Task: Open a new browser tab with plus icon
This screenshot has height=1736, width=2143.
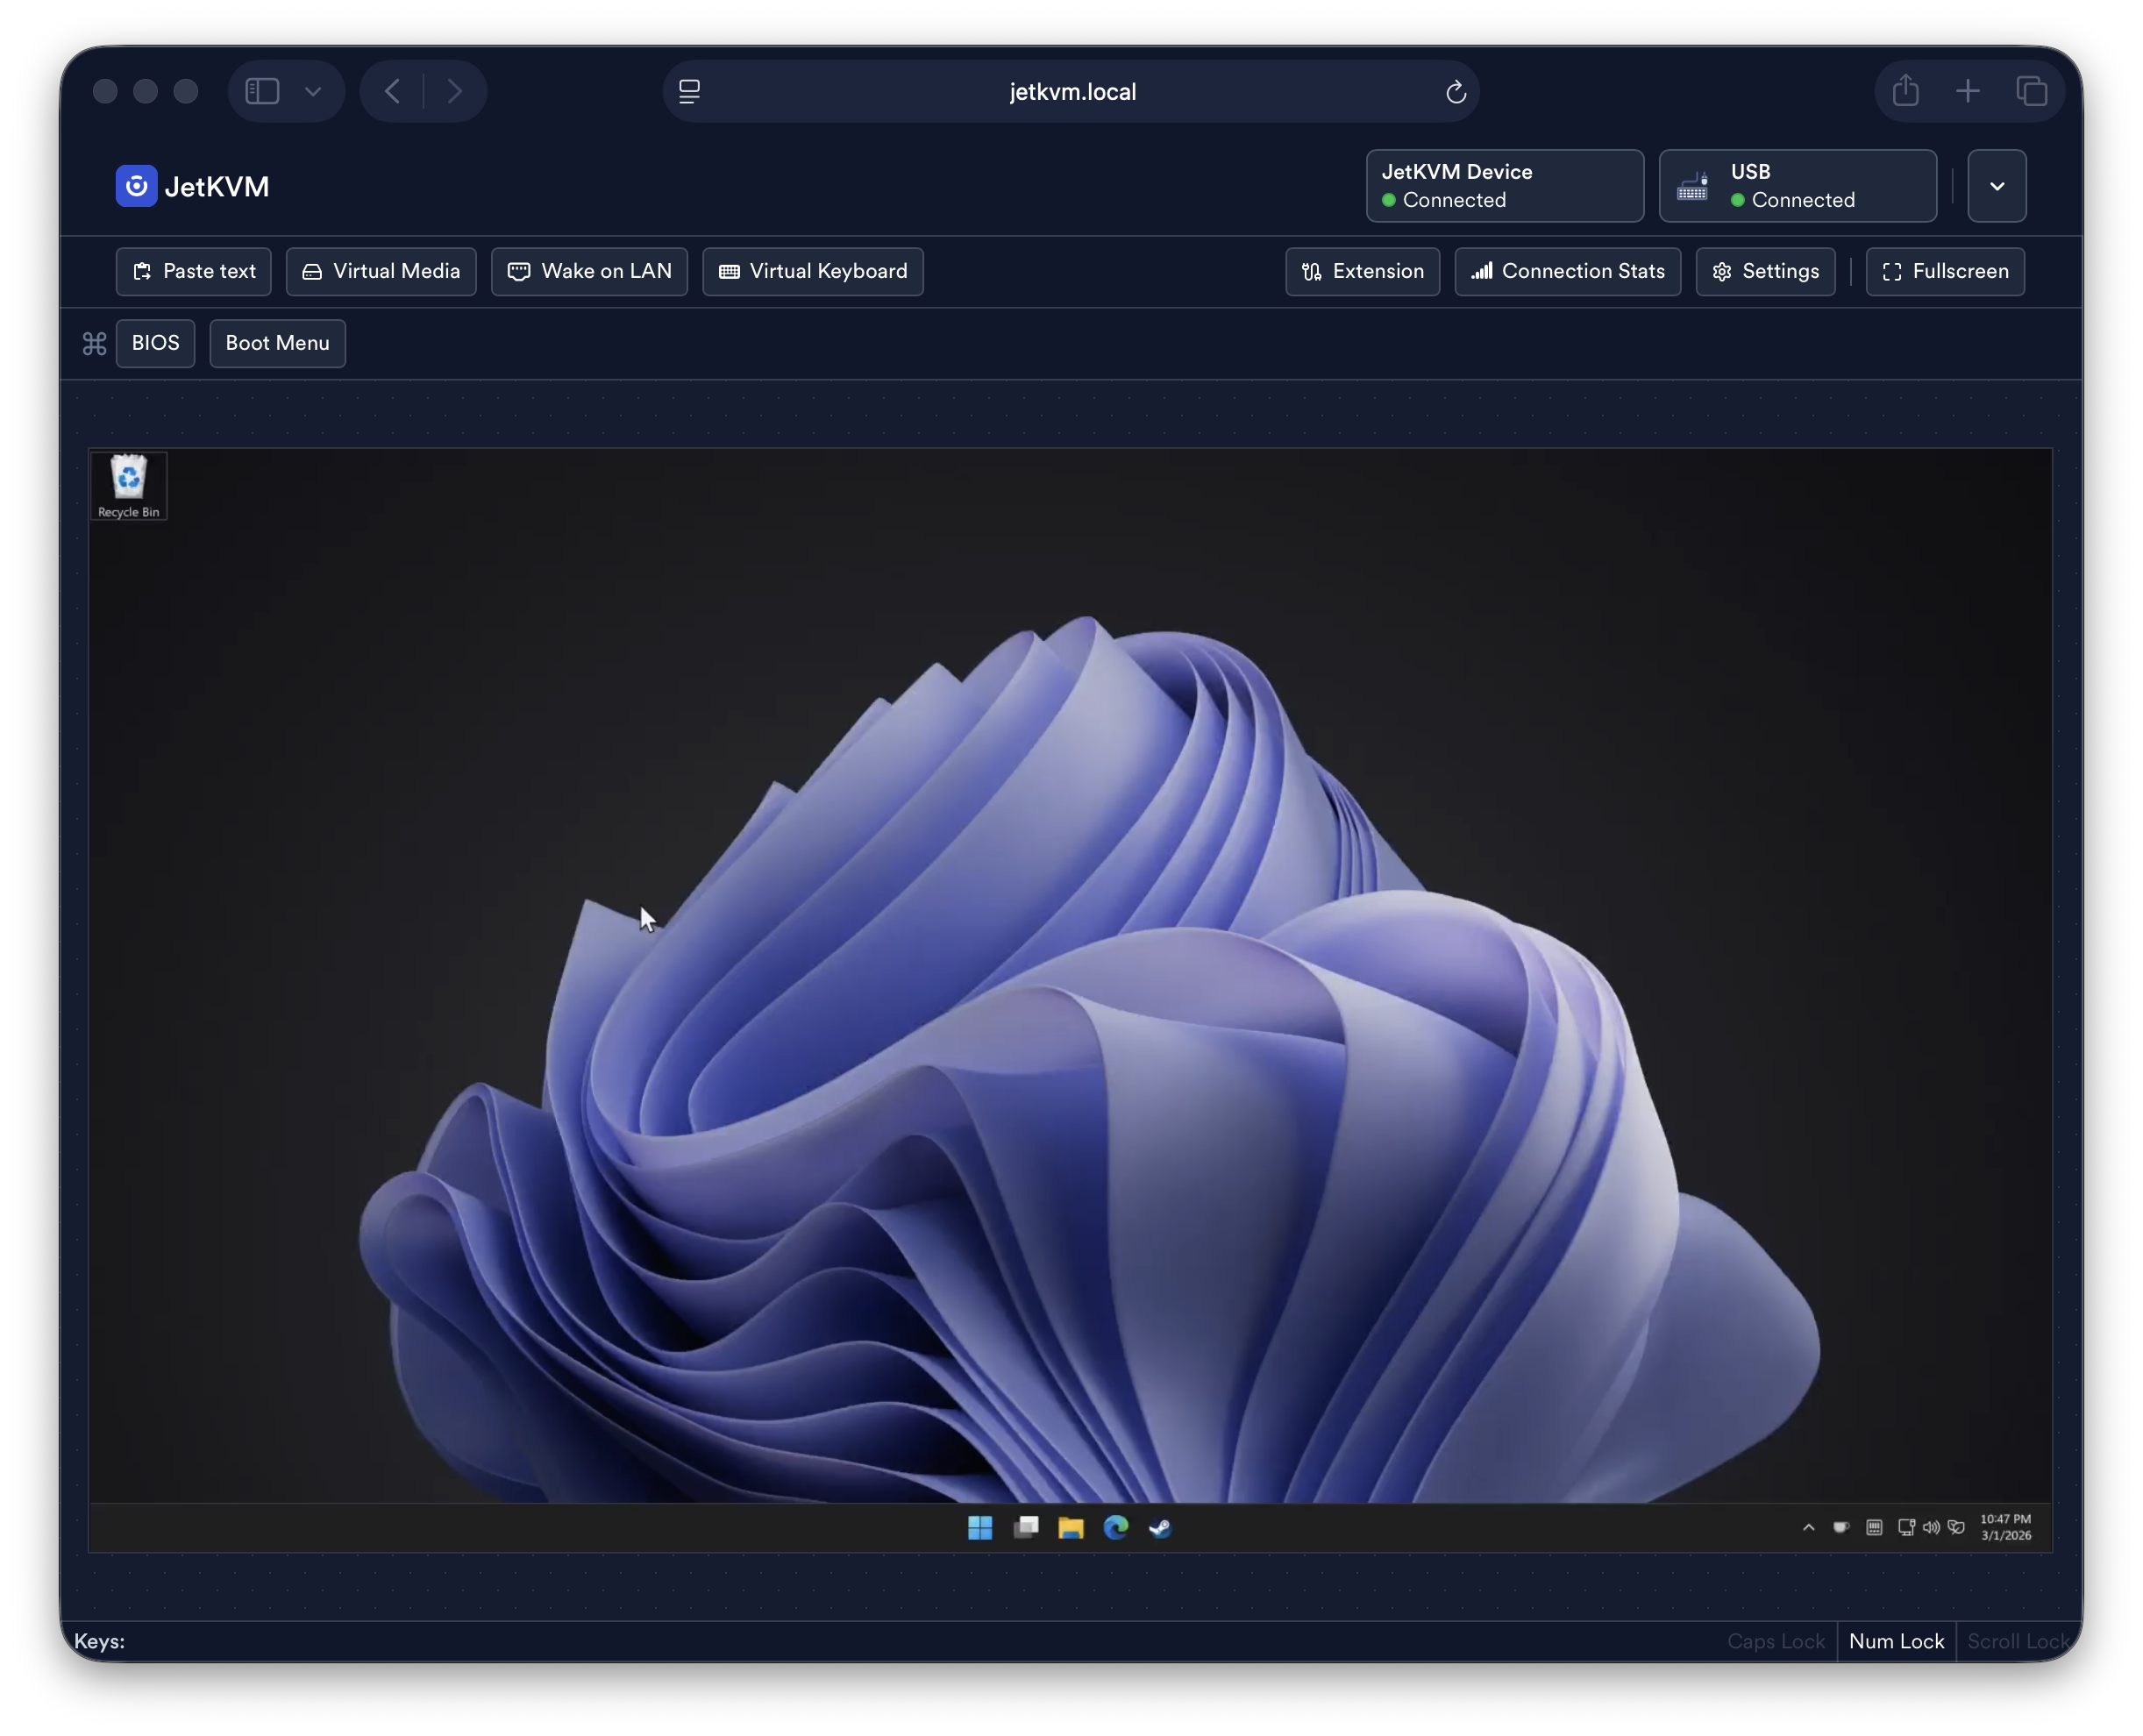Action: pyautogui.click(x=1968, y=92)
